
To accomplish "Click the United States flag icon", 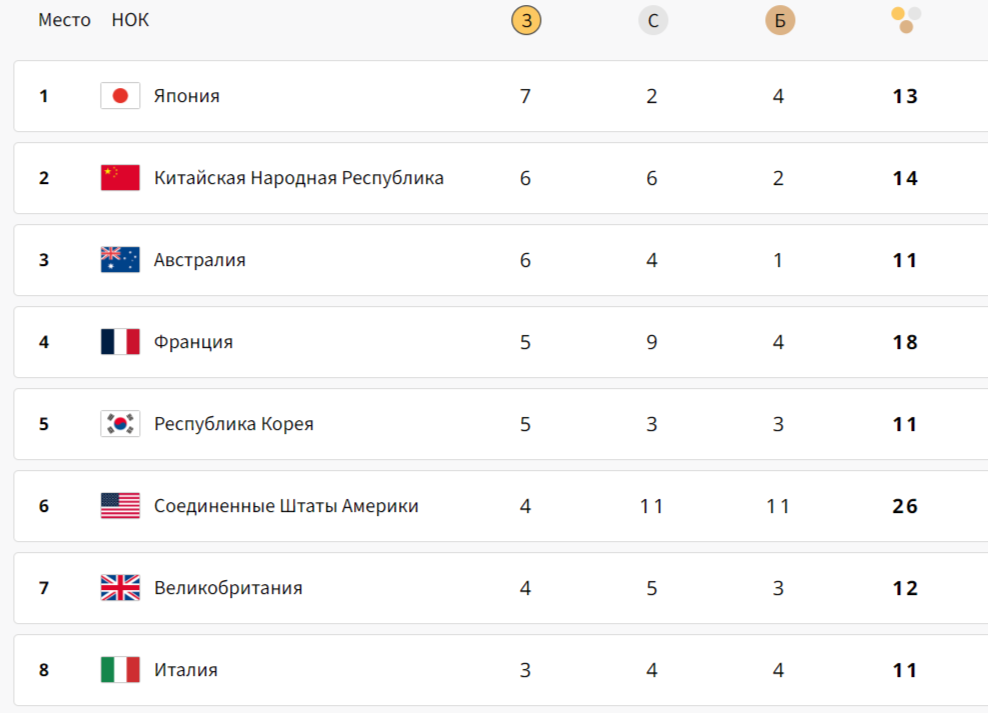I will point(120,506).
